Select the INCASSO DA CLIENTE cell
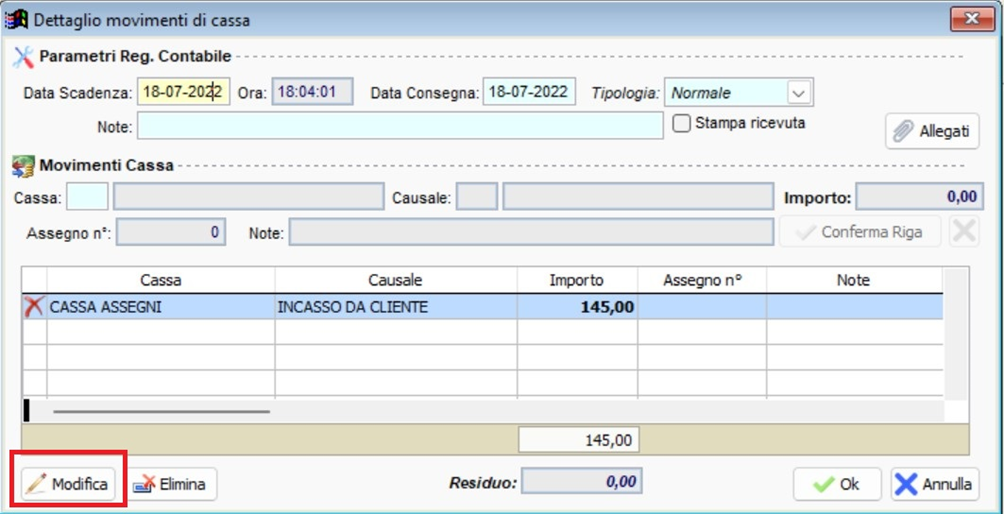Image resolution: width=1004 pixels, height=514 pixels. (396, 307)
